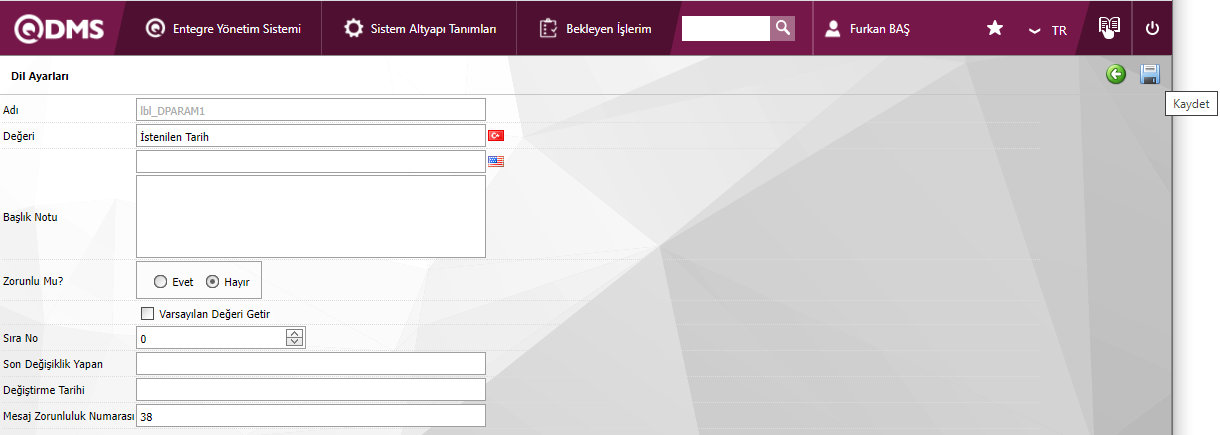
Task: Expand the TR language dropdown
Action: [x=1048, y=30]
